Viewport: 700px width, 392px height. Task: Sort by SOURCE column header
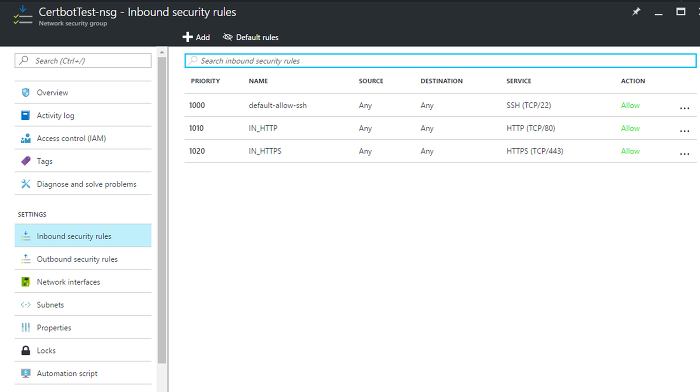[371, 81]
